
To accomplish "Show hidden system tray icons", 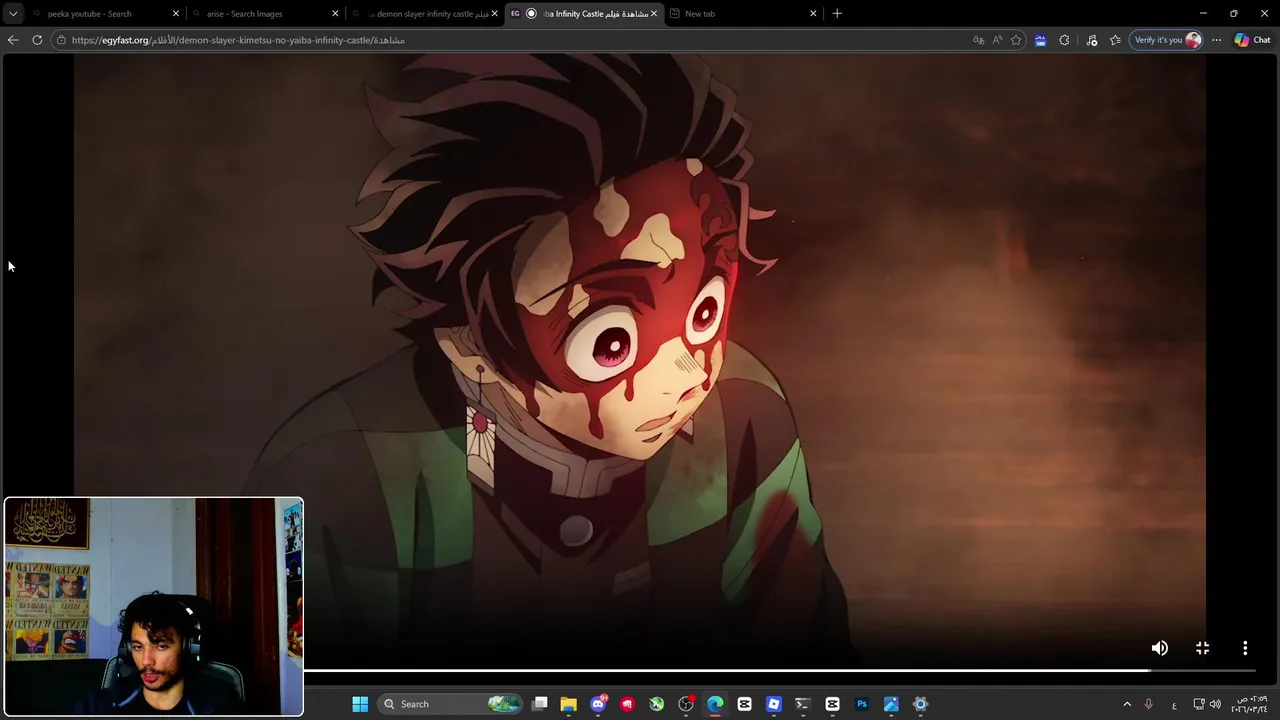I will 1127,704.
